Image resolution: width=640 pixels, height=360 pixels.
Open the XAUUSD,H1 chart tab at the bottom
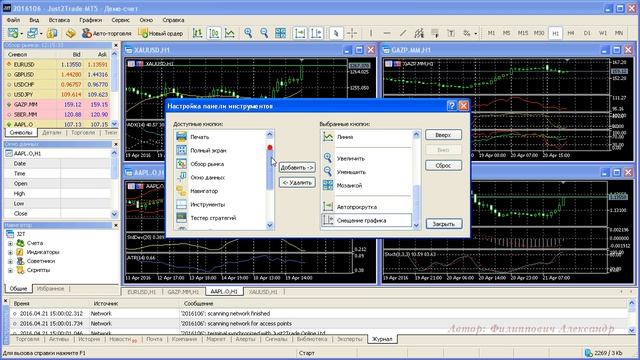263,292
